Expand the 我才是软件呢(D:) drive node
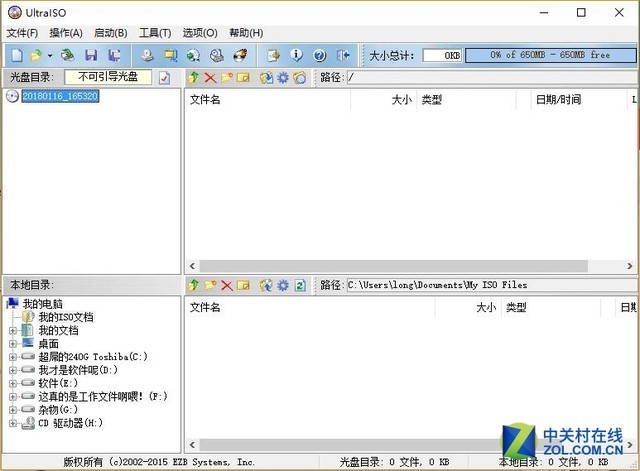 pyautogui.click(x=13, y=370)
